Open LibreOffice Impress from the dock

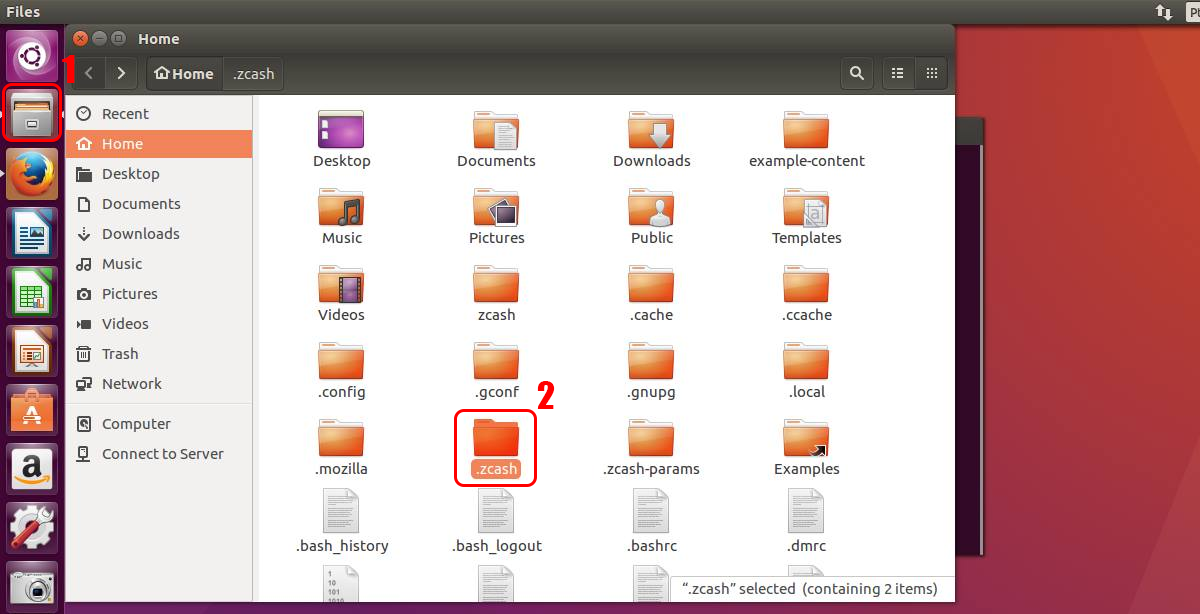[33, 351]
